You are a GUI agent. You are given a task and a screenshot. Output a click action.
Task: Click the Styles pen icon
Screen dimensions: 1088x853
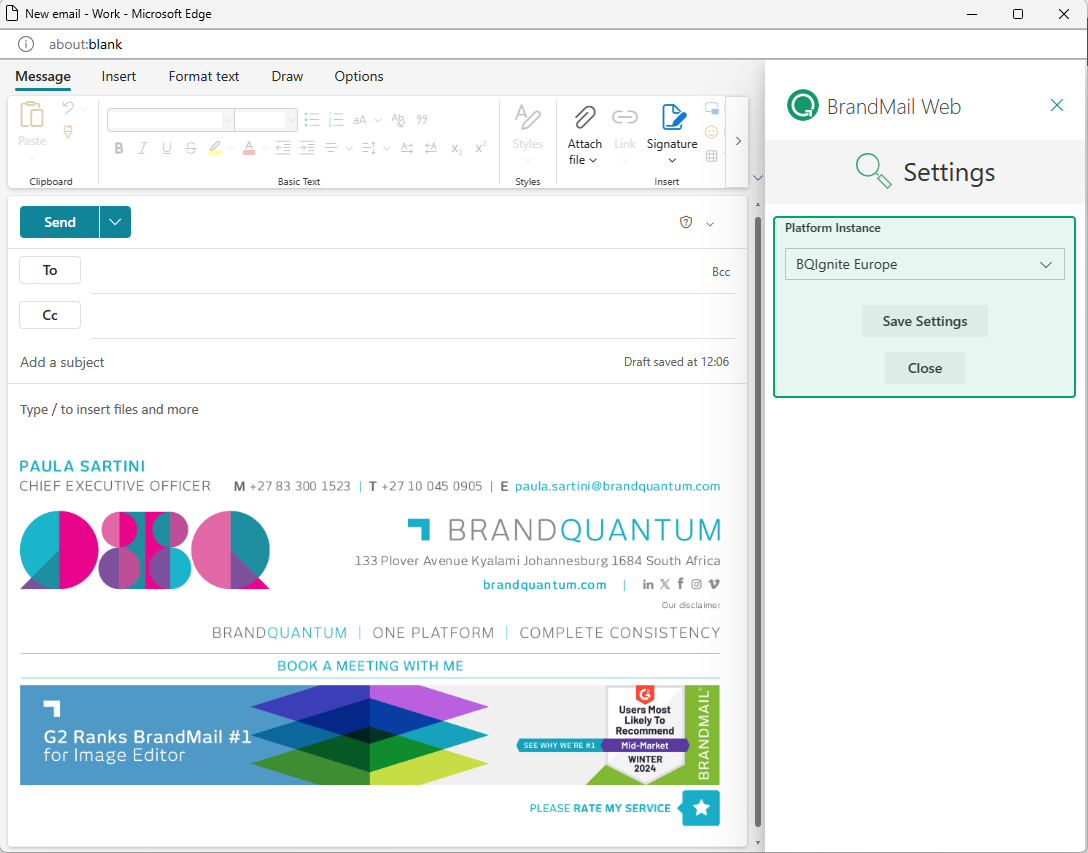click(527, 117)
